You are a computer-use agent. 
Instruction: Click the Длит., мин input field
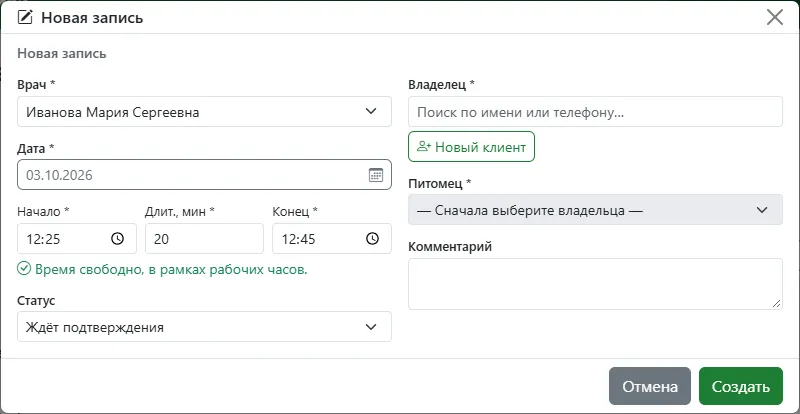204,238
